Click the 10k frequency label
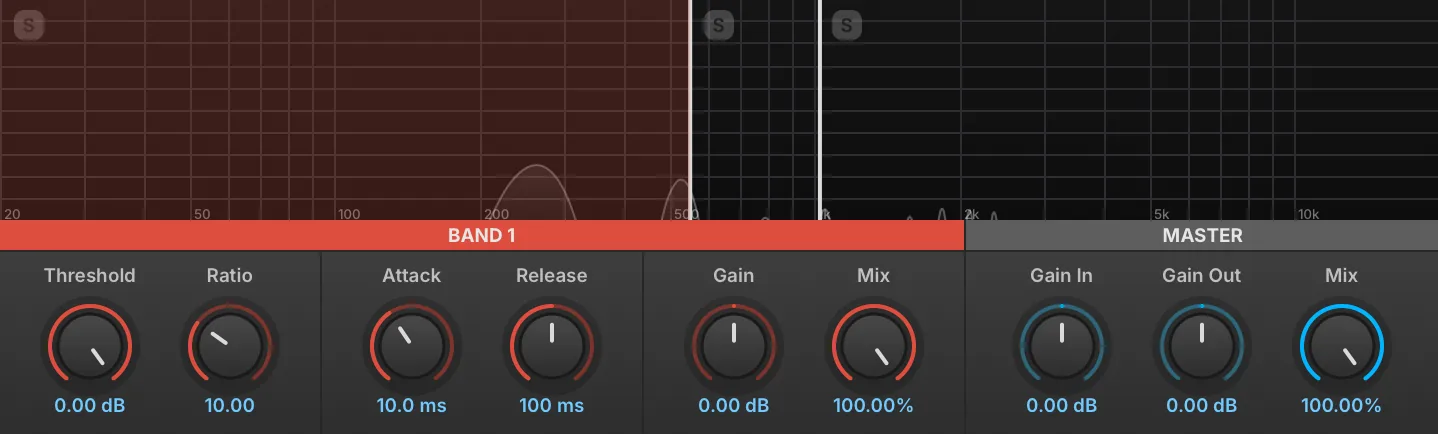Screen dimensions: 1438x434 click(1308, 214)
